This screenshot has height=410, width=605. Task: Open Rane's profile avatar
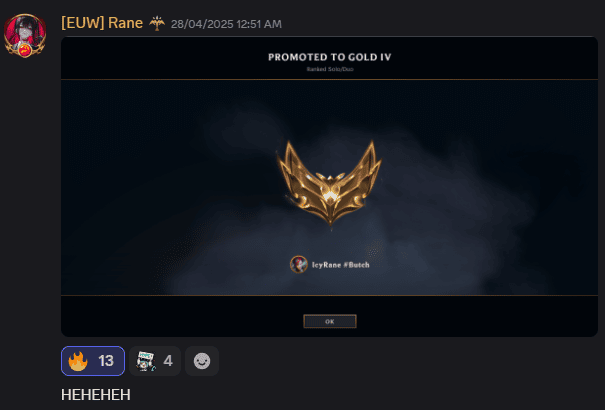click(x=25, y=35)
